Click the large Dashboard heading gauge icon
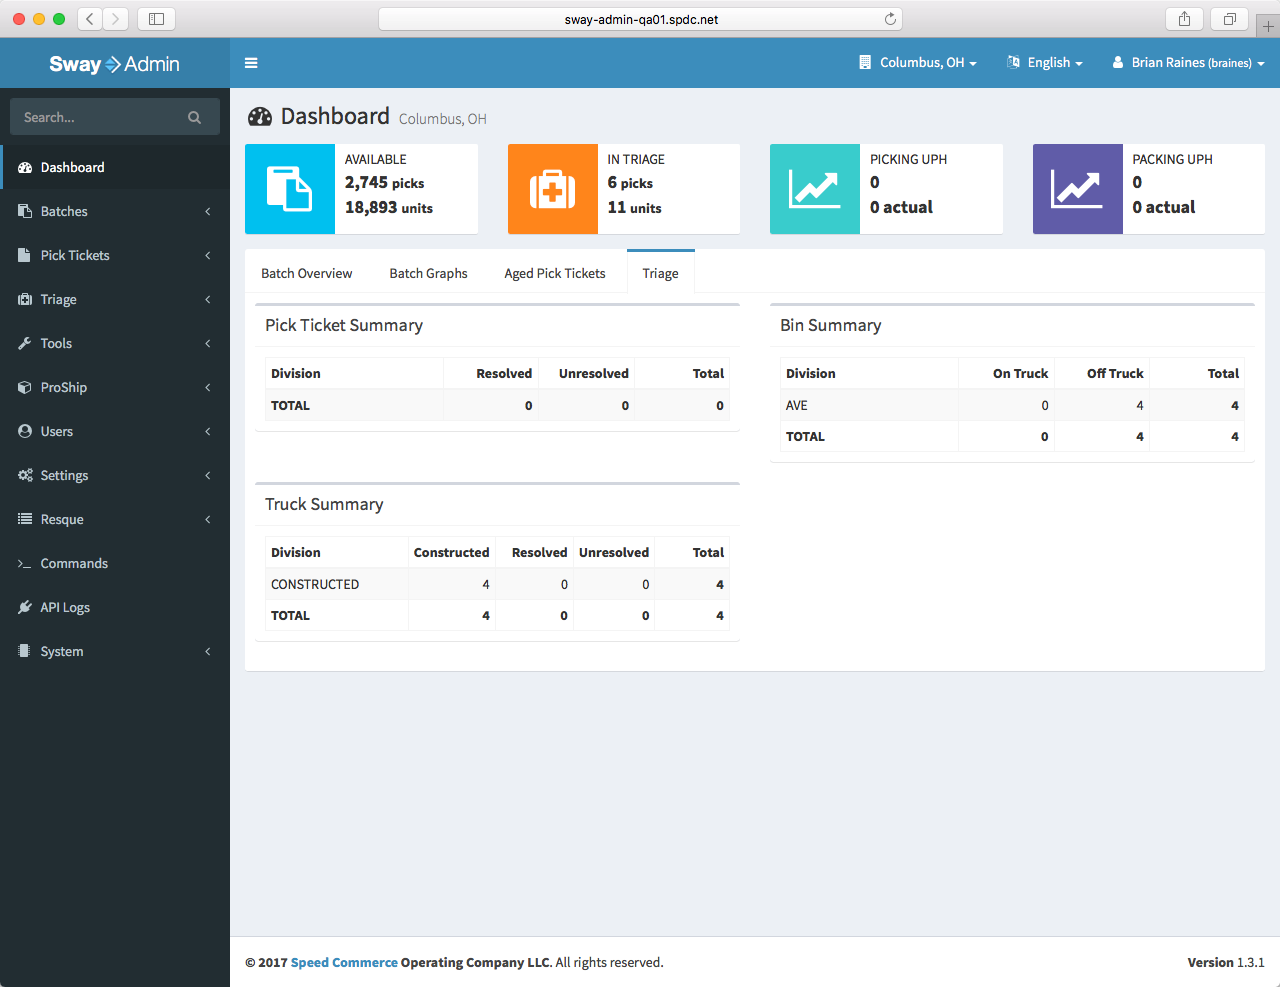 (x=260, y=117)
